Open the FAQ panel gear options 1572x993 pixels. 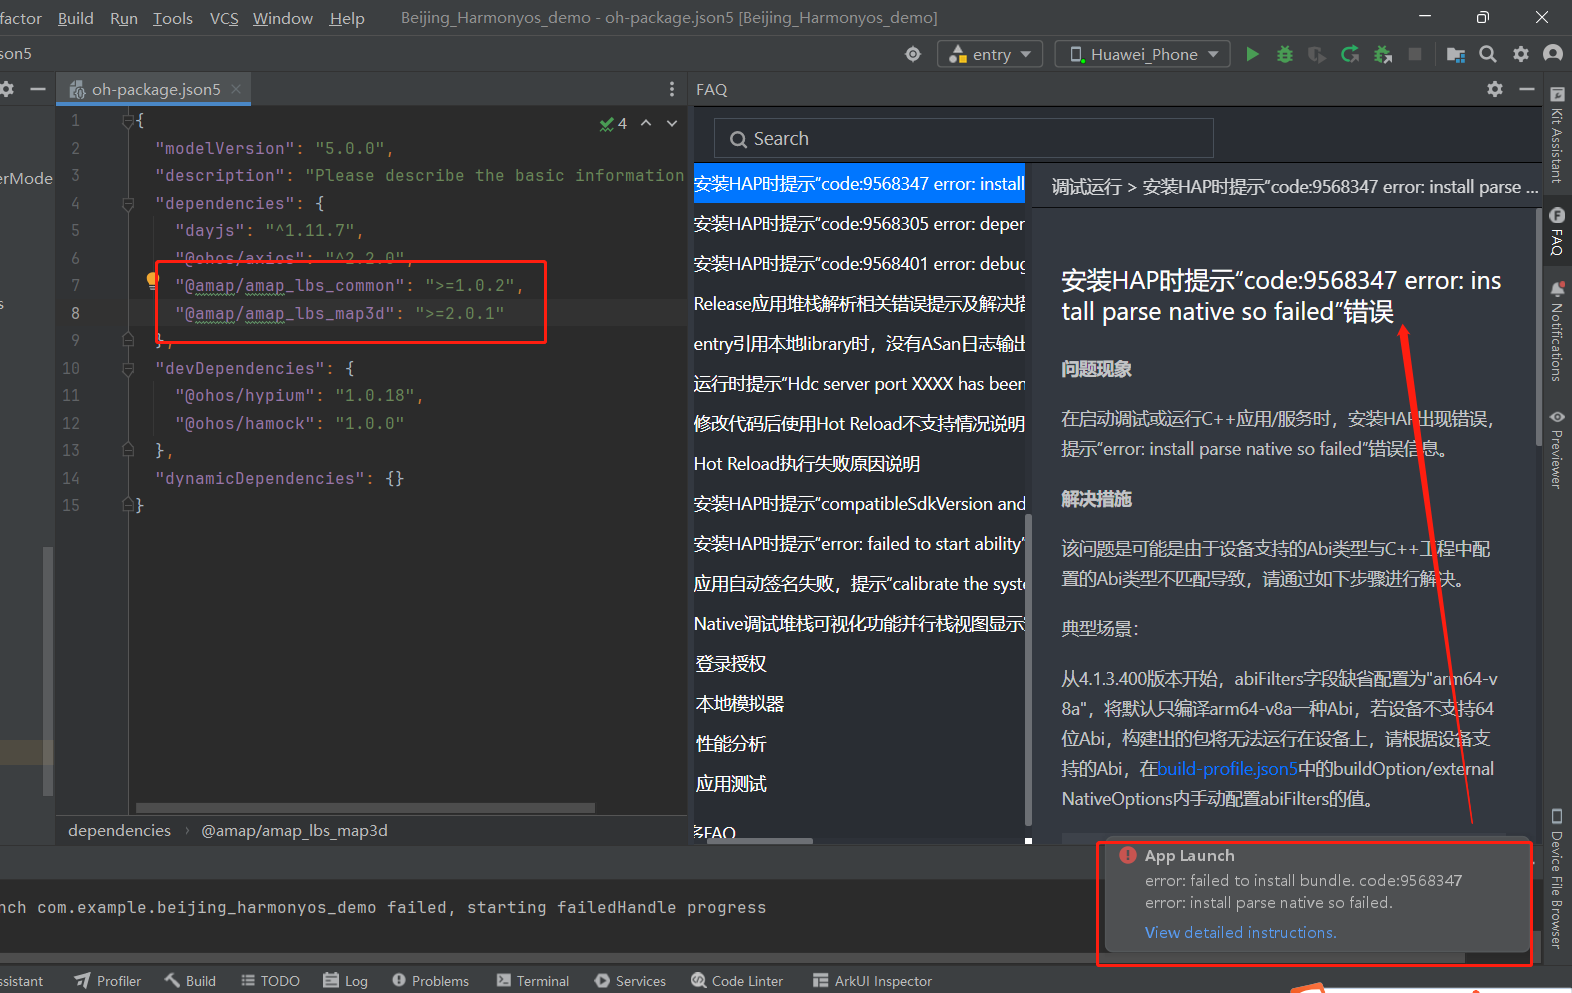pyautogui.click(x=1494, y=89)
